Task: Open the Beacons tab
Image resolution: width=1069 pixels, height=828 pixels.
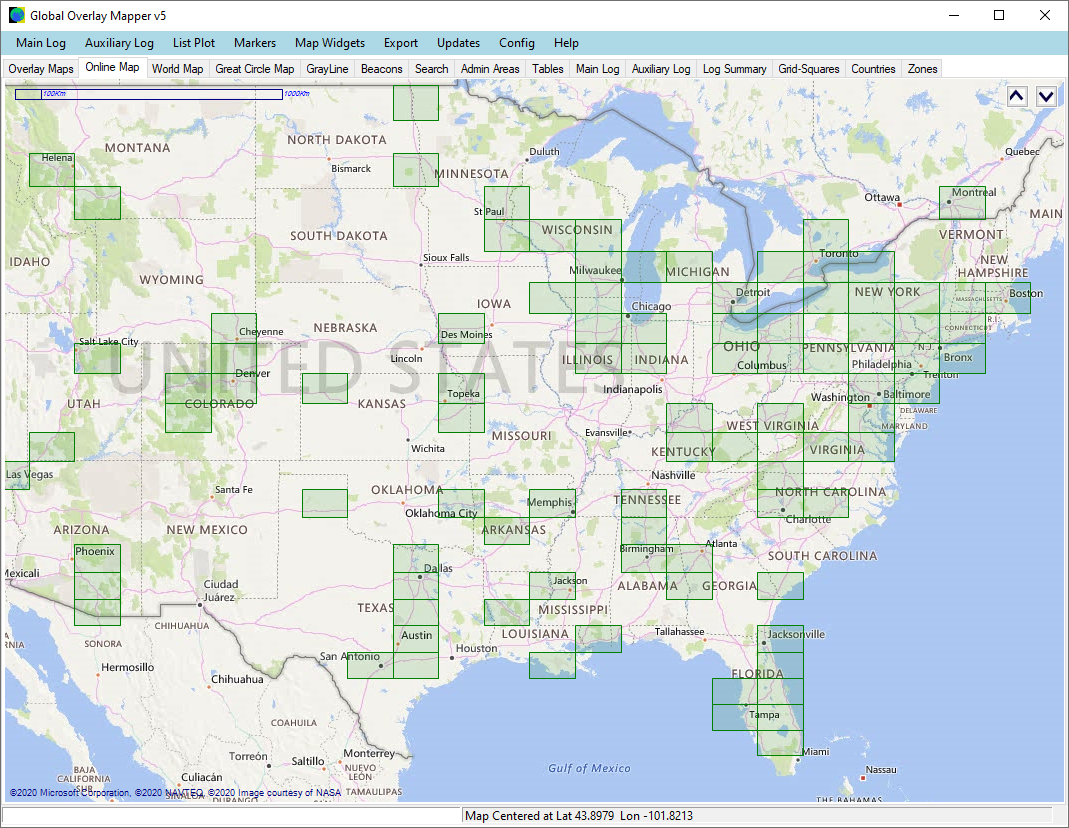Action: (x=382, y=69)
